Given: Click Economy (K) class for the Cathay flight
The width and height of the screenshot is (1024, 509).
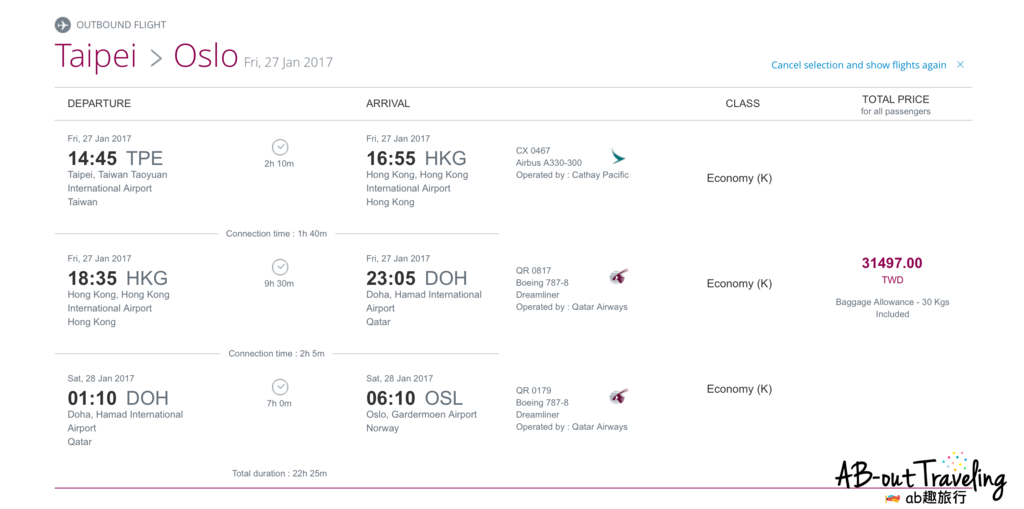Looking at the screenshot, I should (739, 178).
